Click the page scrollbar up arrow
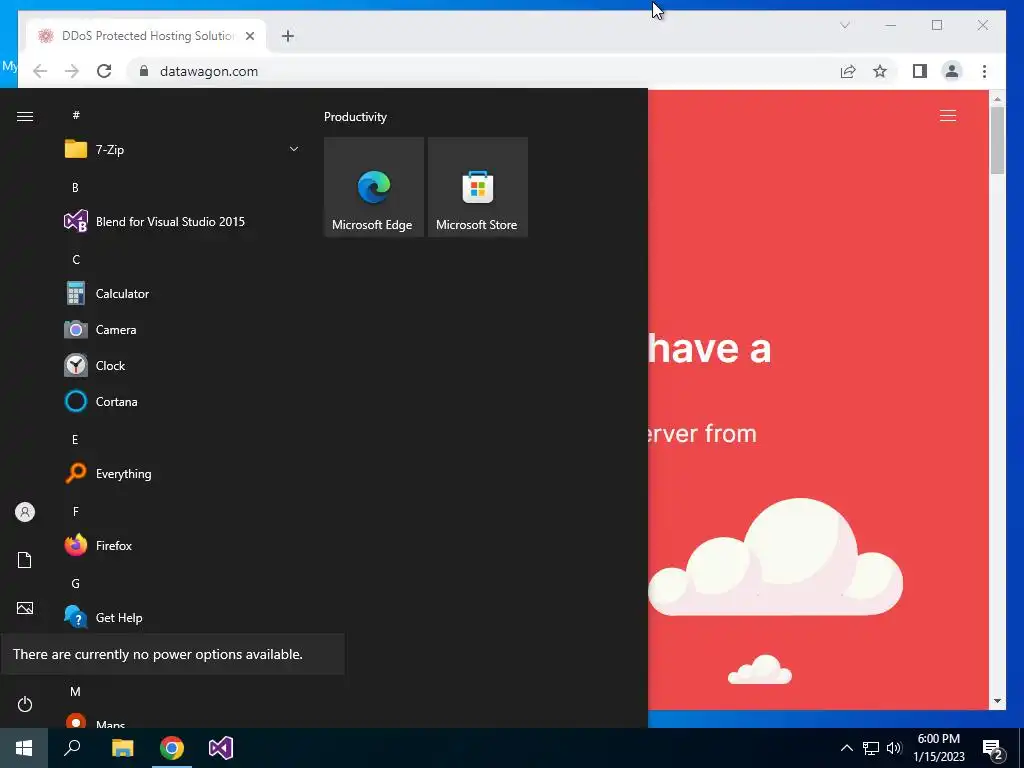The width and height of the screenshot is (1024, 768). [997, 99]
